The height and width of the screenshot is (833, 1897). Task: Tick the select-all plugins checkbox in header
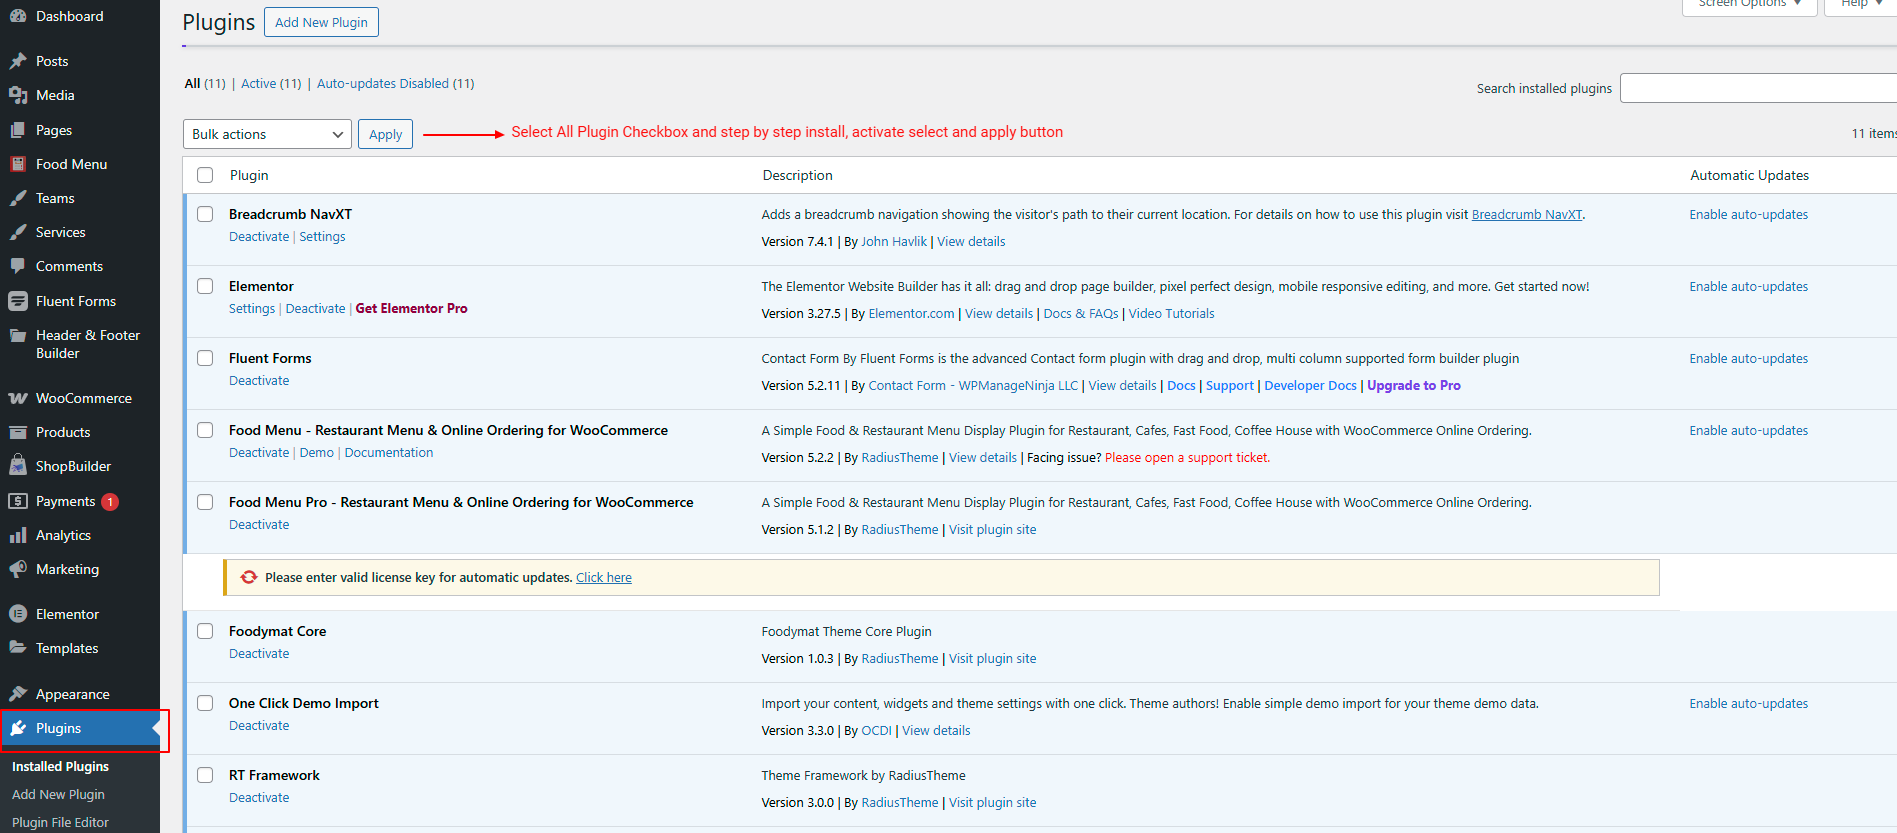pos(205,175)
